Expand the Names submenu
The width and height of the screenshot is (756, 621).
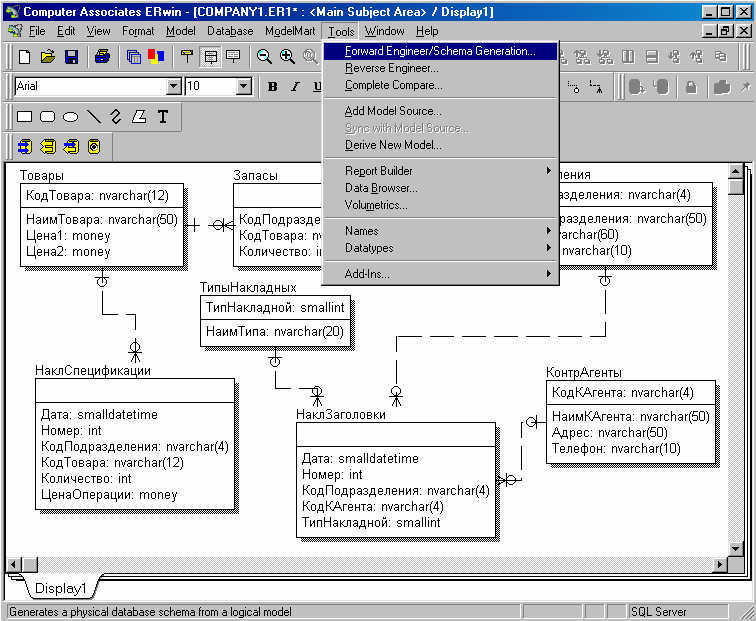click(440, 231)
